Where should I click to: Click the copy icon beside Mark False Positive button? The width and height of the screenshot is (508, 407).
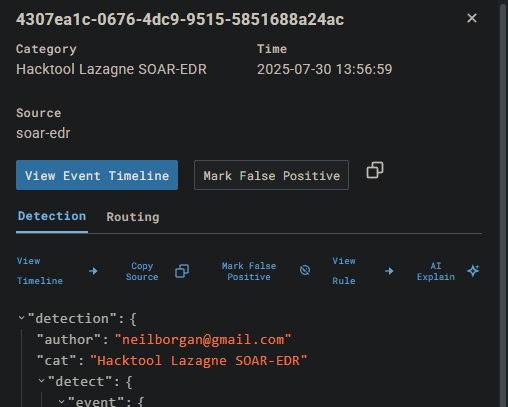[375, 170]
